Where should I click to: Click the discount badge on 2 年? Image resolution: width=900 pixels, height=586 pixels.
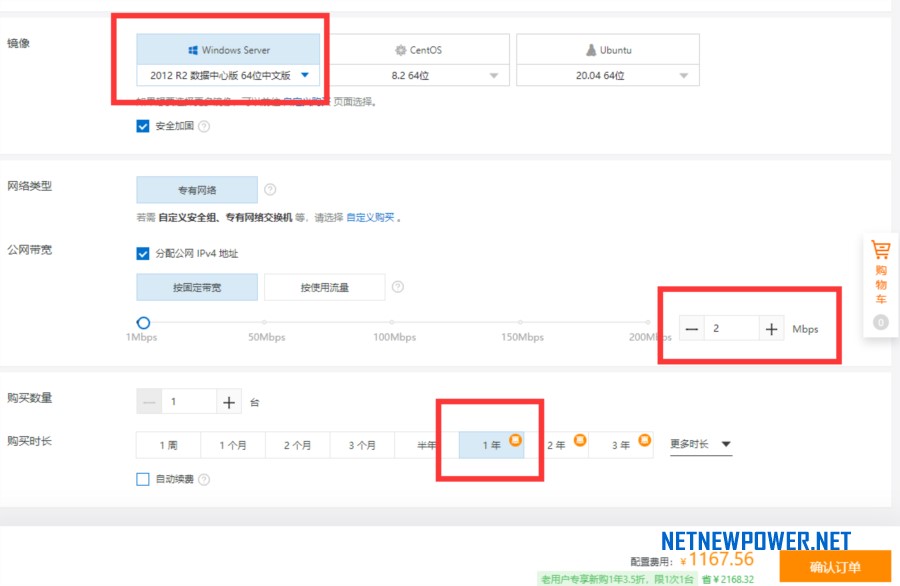pyautogui.click(x=580, y=440)
